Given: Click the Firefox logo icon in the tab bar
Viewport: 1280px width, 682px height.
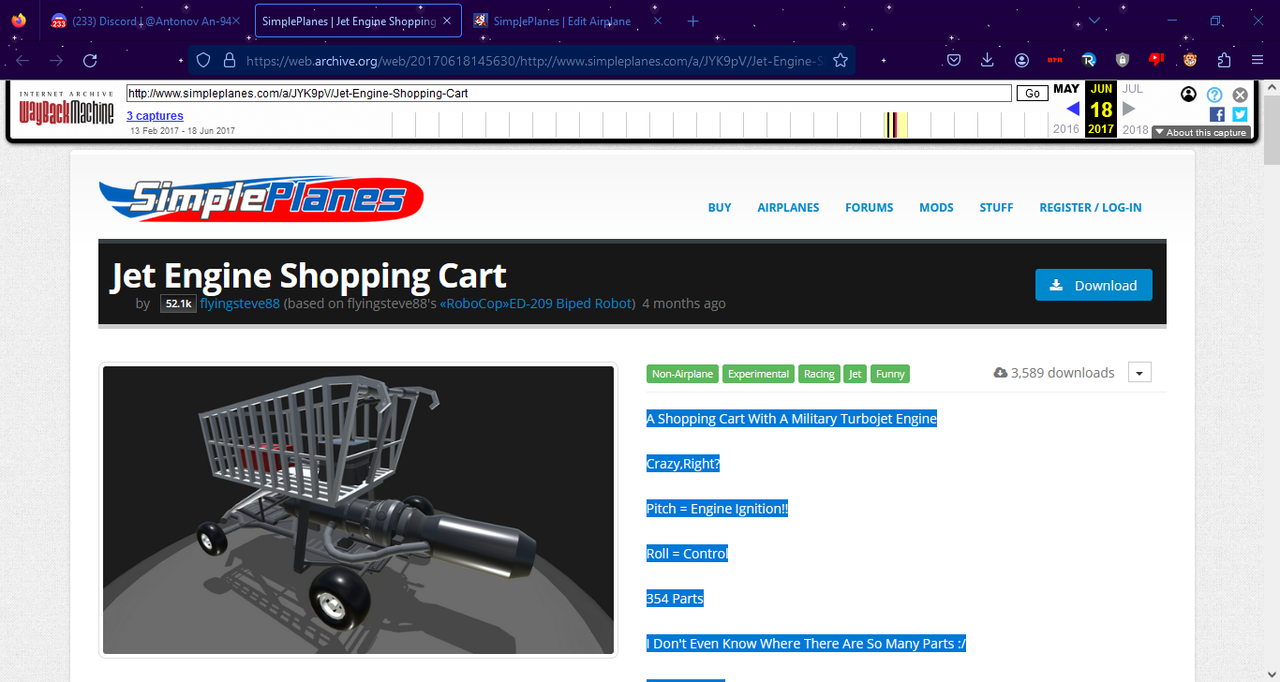Looking at the screenshot, I should 19,21.
